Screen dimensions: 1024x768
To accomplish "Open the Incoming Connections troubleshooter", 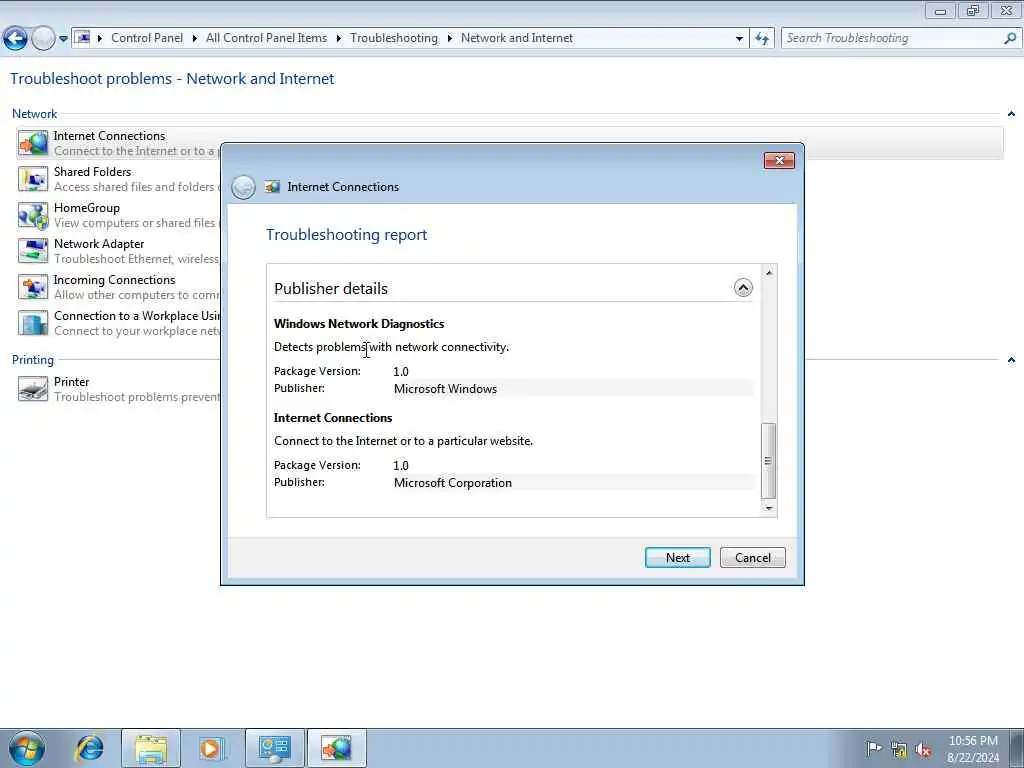I will [114, 280].
